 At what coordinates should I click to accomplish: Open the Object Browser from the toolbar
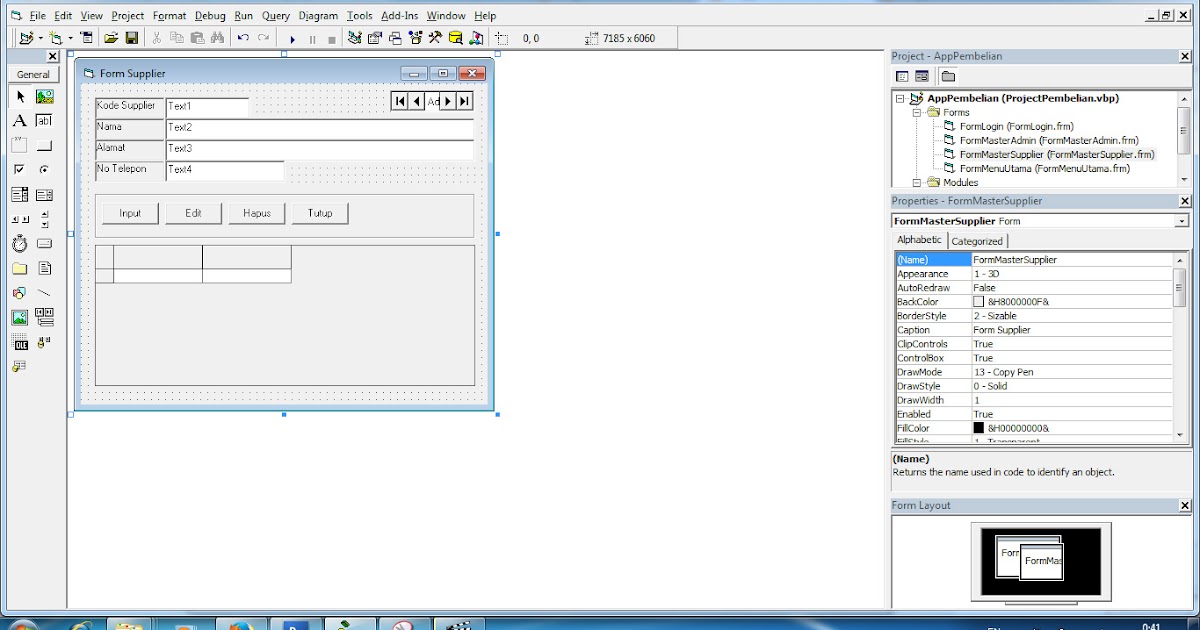point(413,37)
